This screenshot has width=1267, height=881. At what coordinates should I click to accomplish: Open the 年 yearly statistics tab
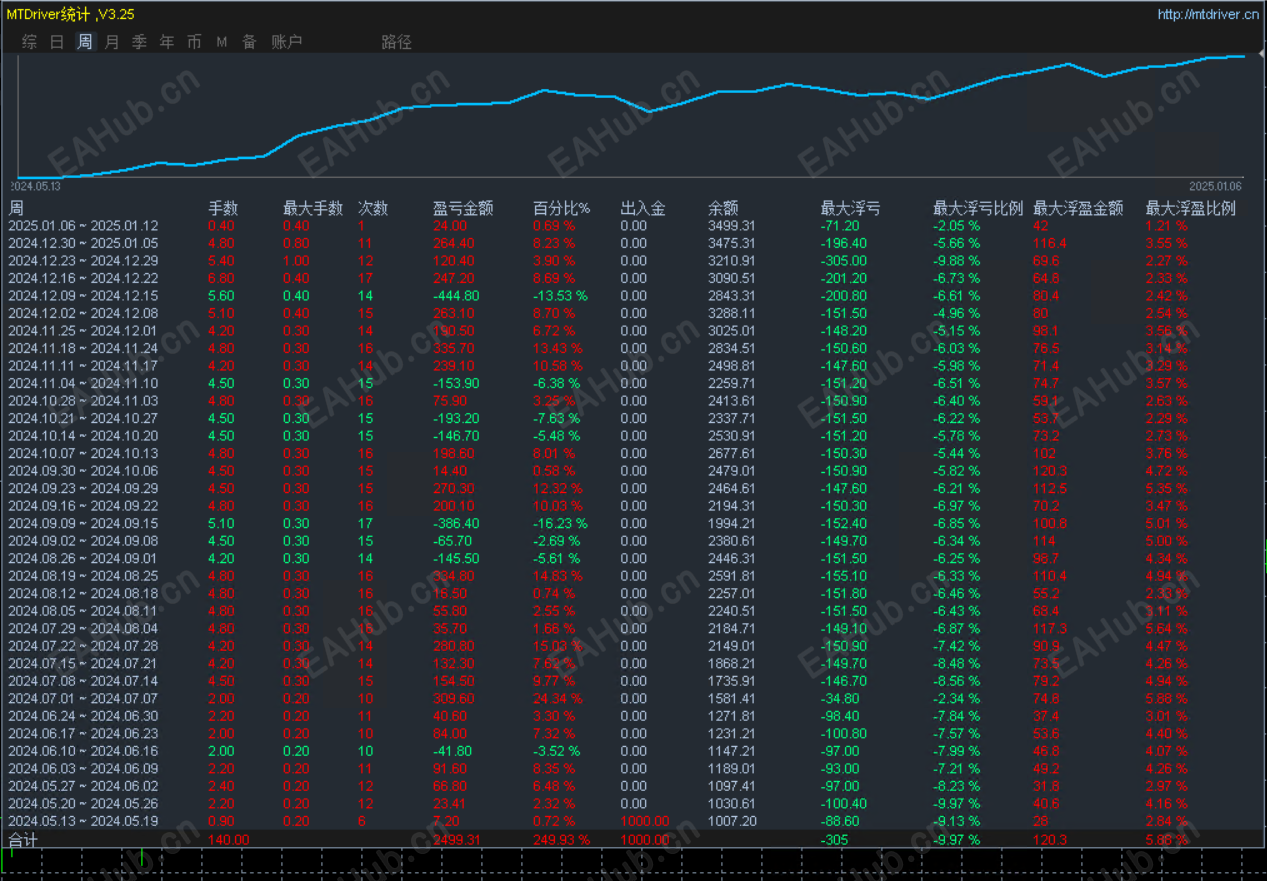point(167,42)
